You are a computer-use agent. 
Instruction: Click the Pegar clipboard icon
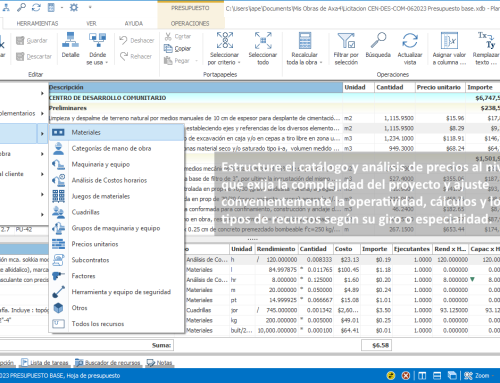coord(168,61)
